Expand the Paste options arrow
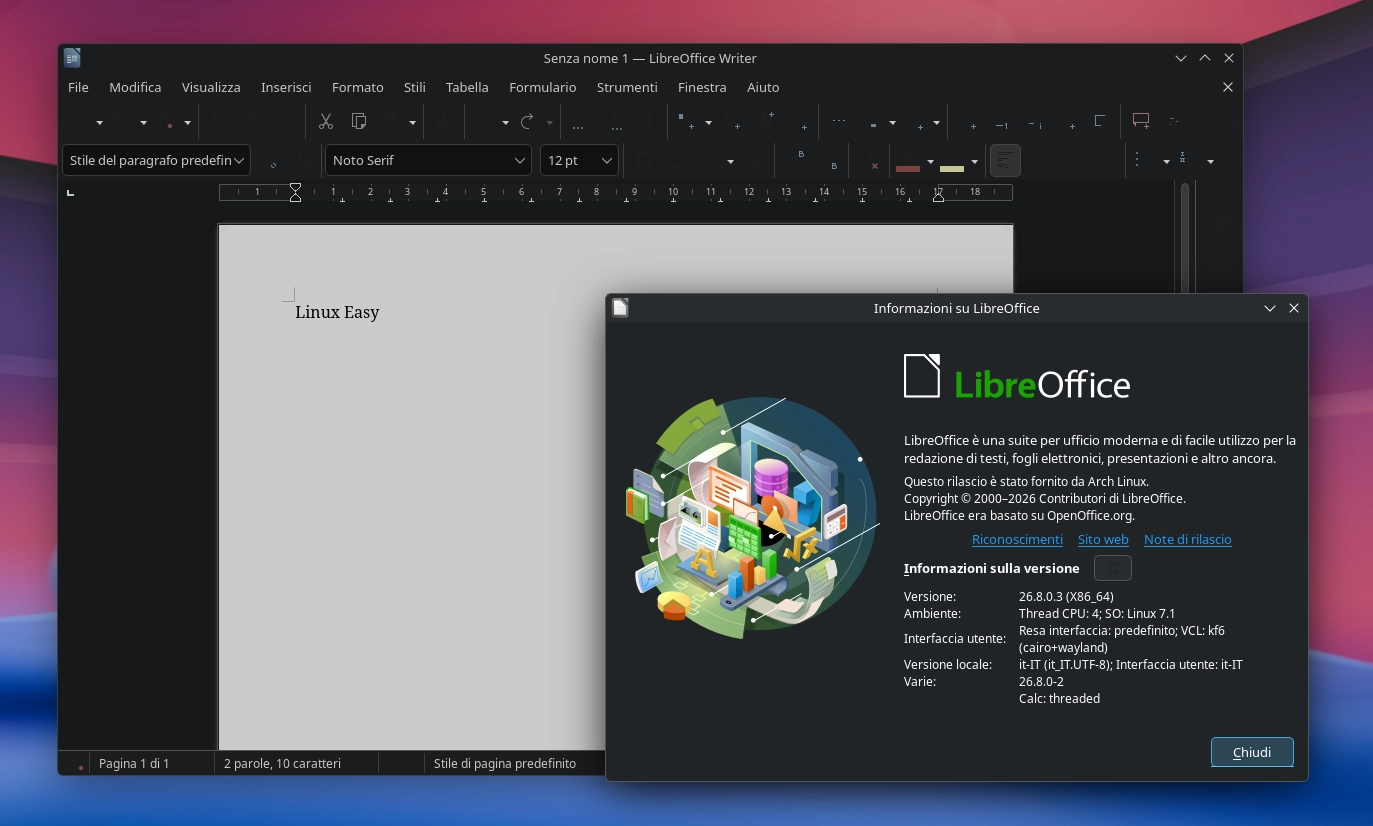Screen dimensions: 1373x826 pyautogui.click(x=412, y=122)
